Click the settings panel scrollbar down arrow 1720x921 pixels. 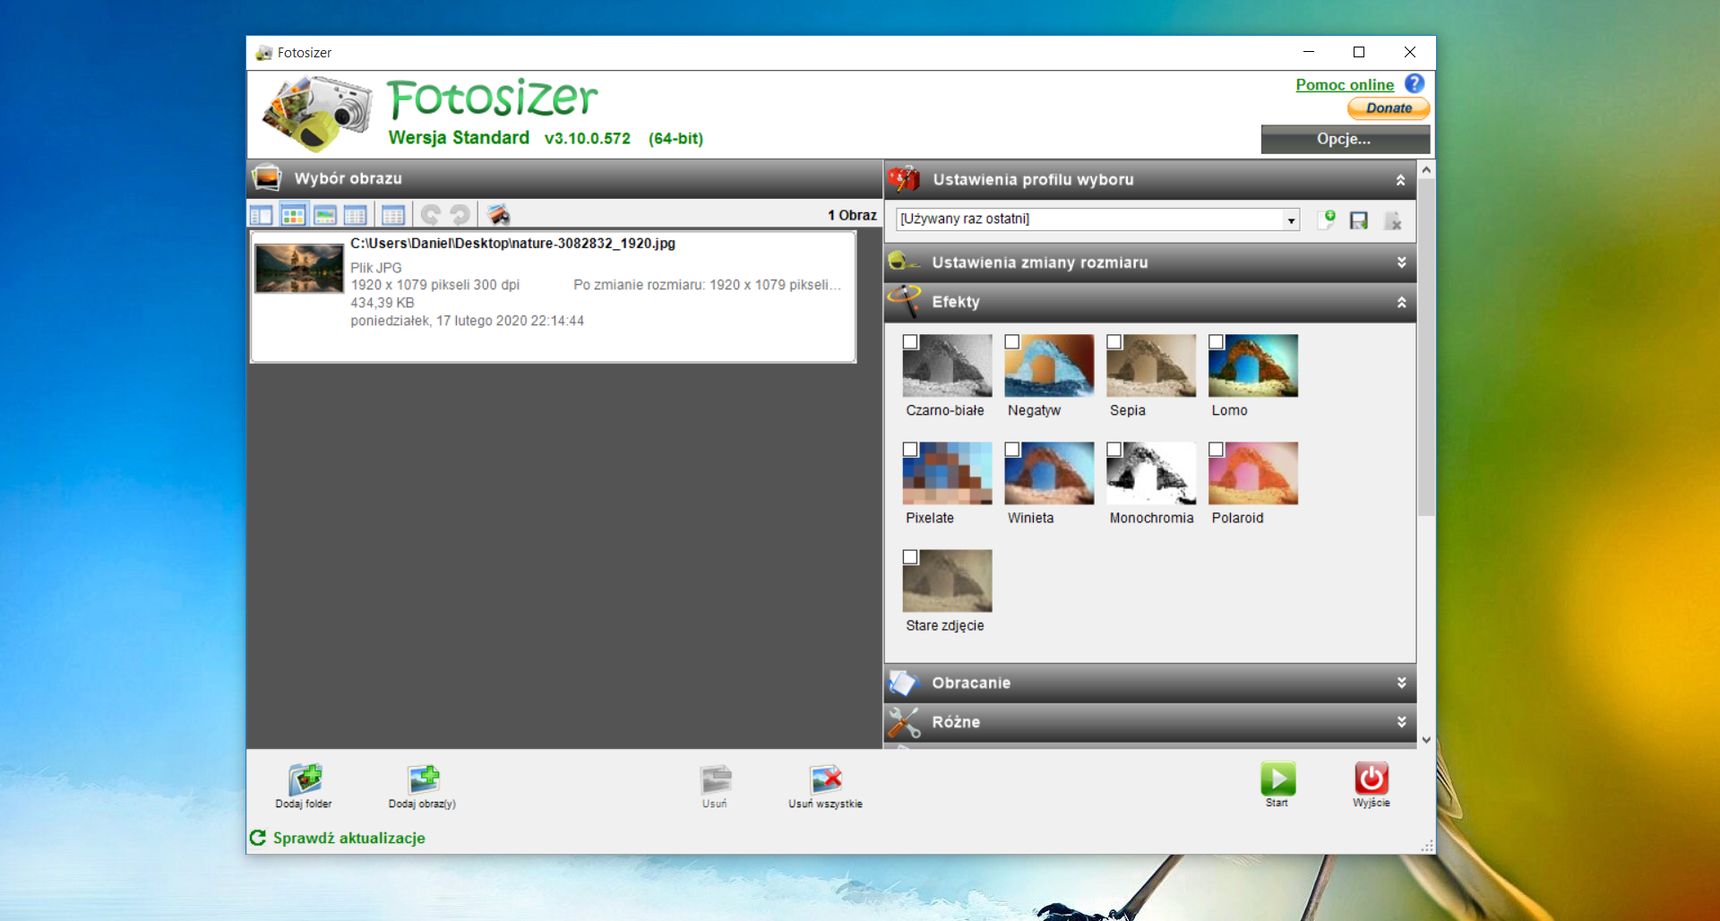[1426, 740]
